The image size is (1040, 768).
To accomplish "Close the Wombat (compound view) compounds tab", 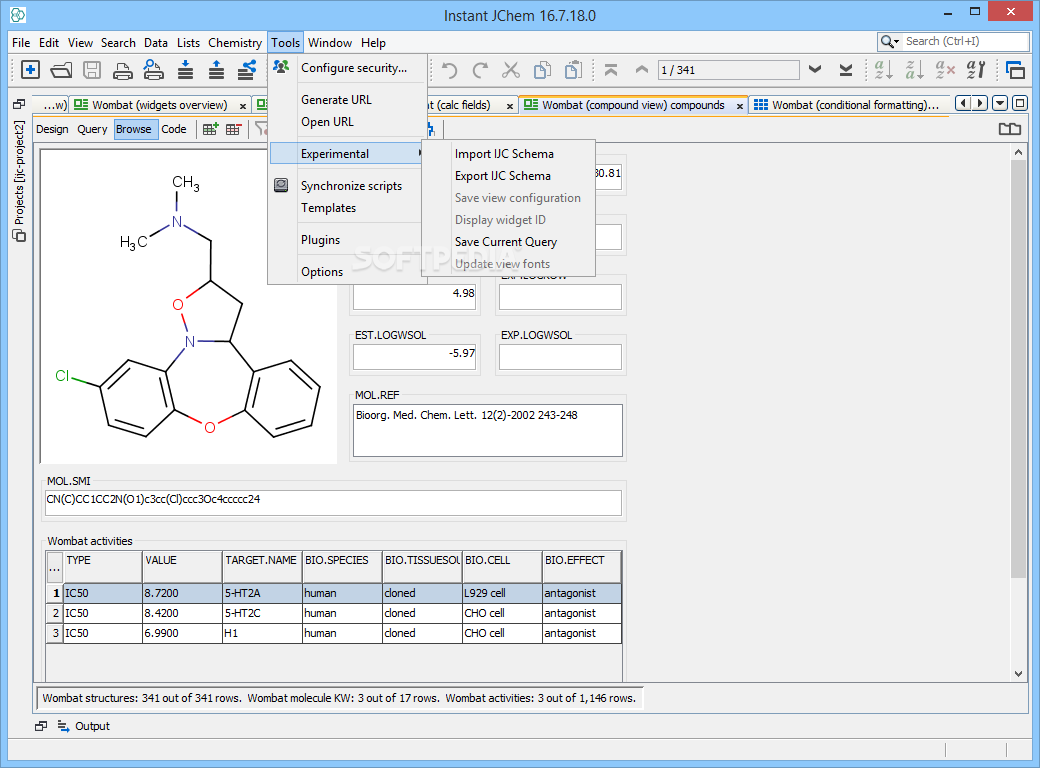I will click(740, 106).
